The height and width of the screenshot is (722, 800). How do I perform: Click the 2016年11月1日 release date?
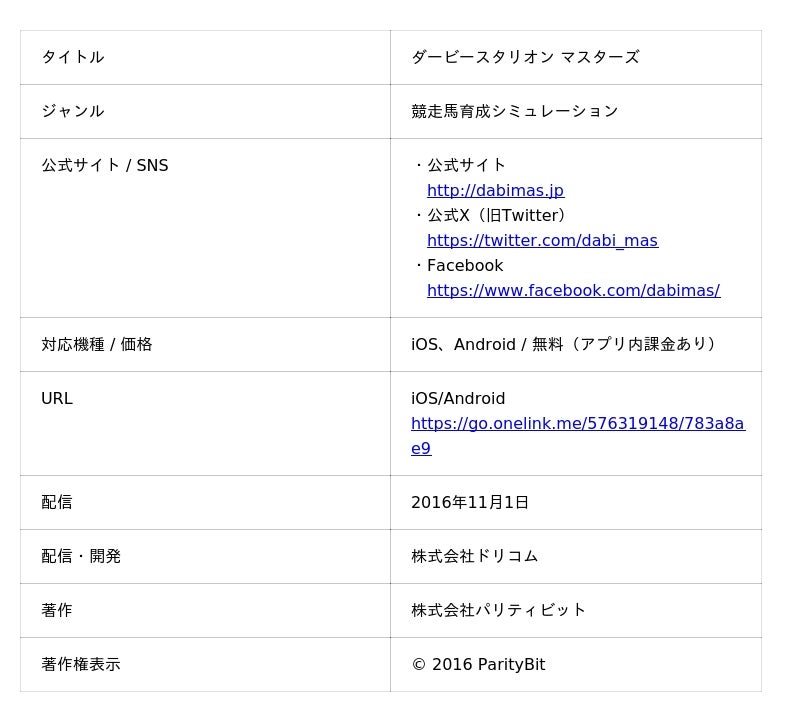click(470, 502)
